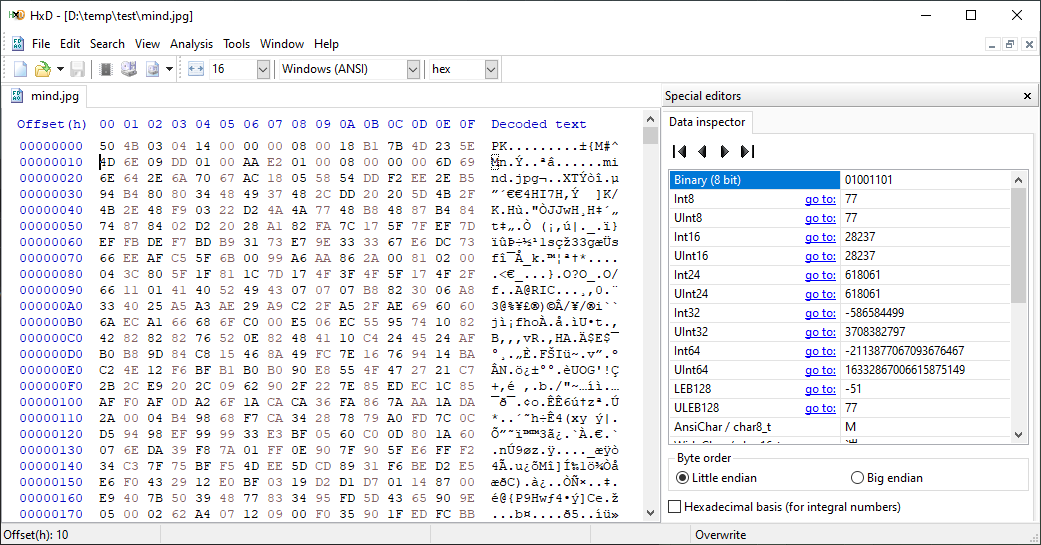Click the Overwrite status bar indicator
The image size is (1041, 545).
[x=720, y=535]
